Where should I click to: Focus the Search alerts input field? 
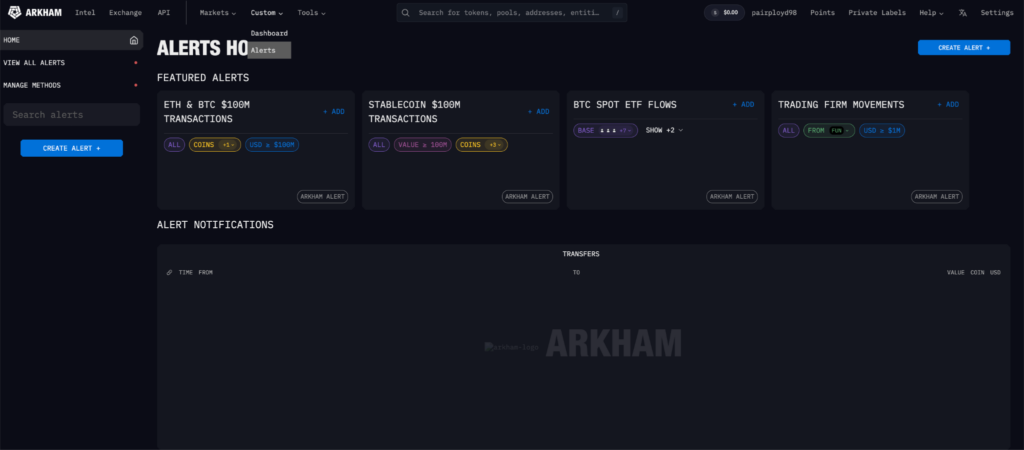[71, 115]
